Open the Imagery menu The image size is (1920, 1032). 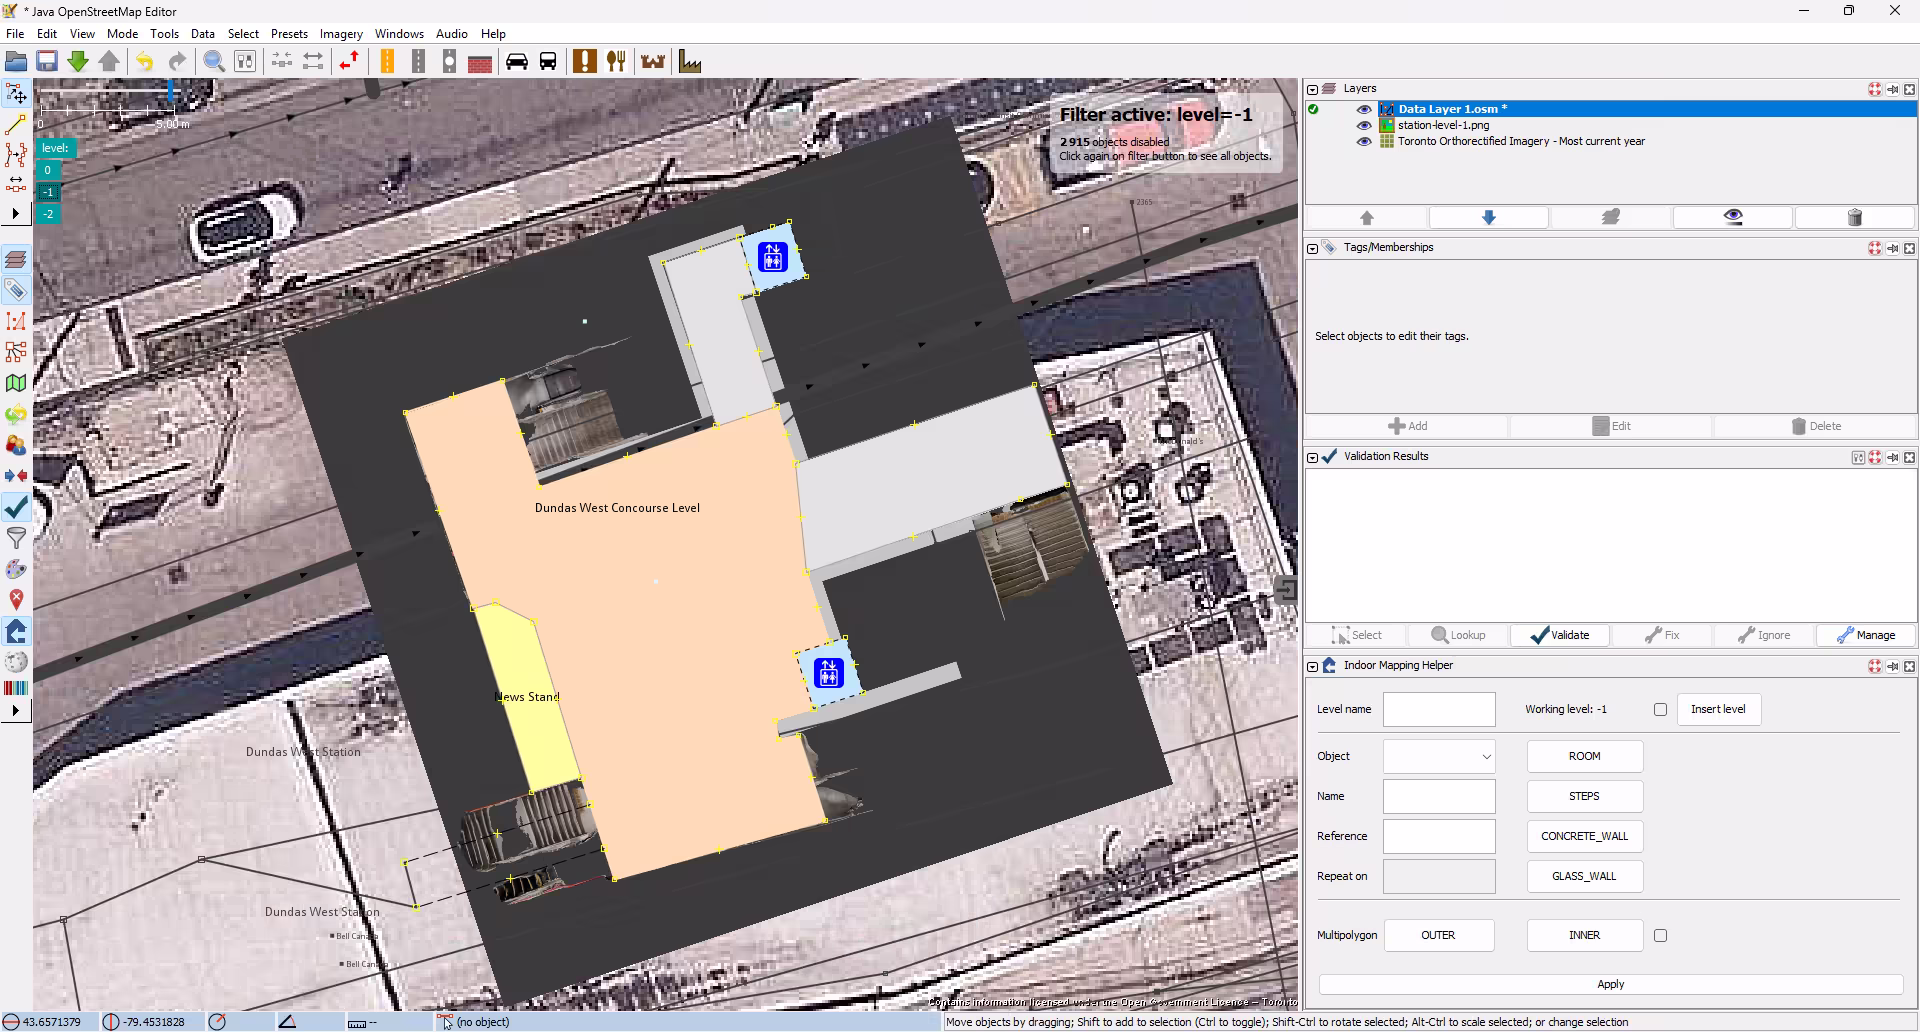point(340,34)
